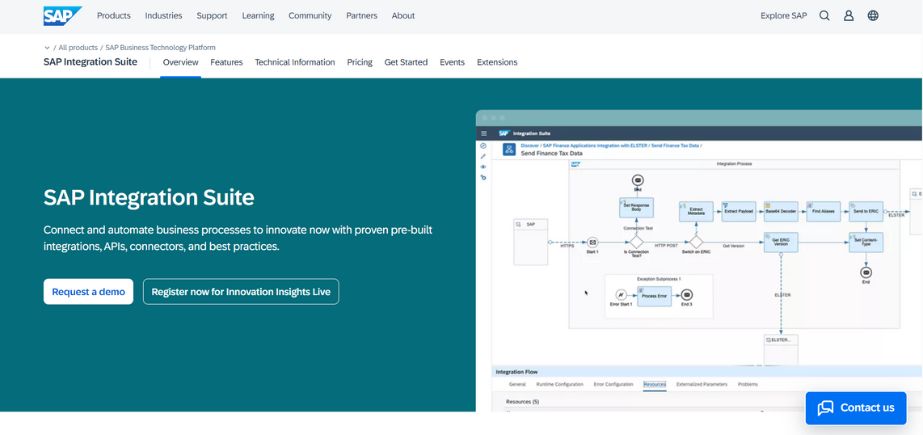Open the user account profile icon

848,16
